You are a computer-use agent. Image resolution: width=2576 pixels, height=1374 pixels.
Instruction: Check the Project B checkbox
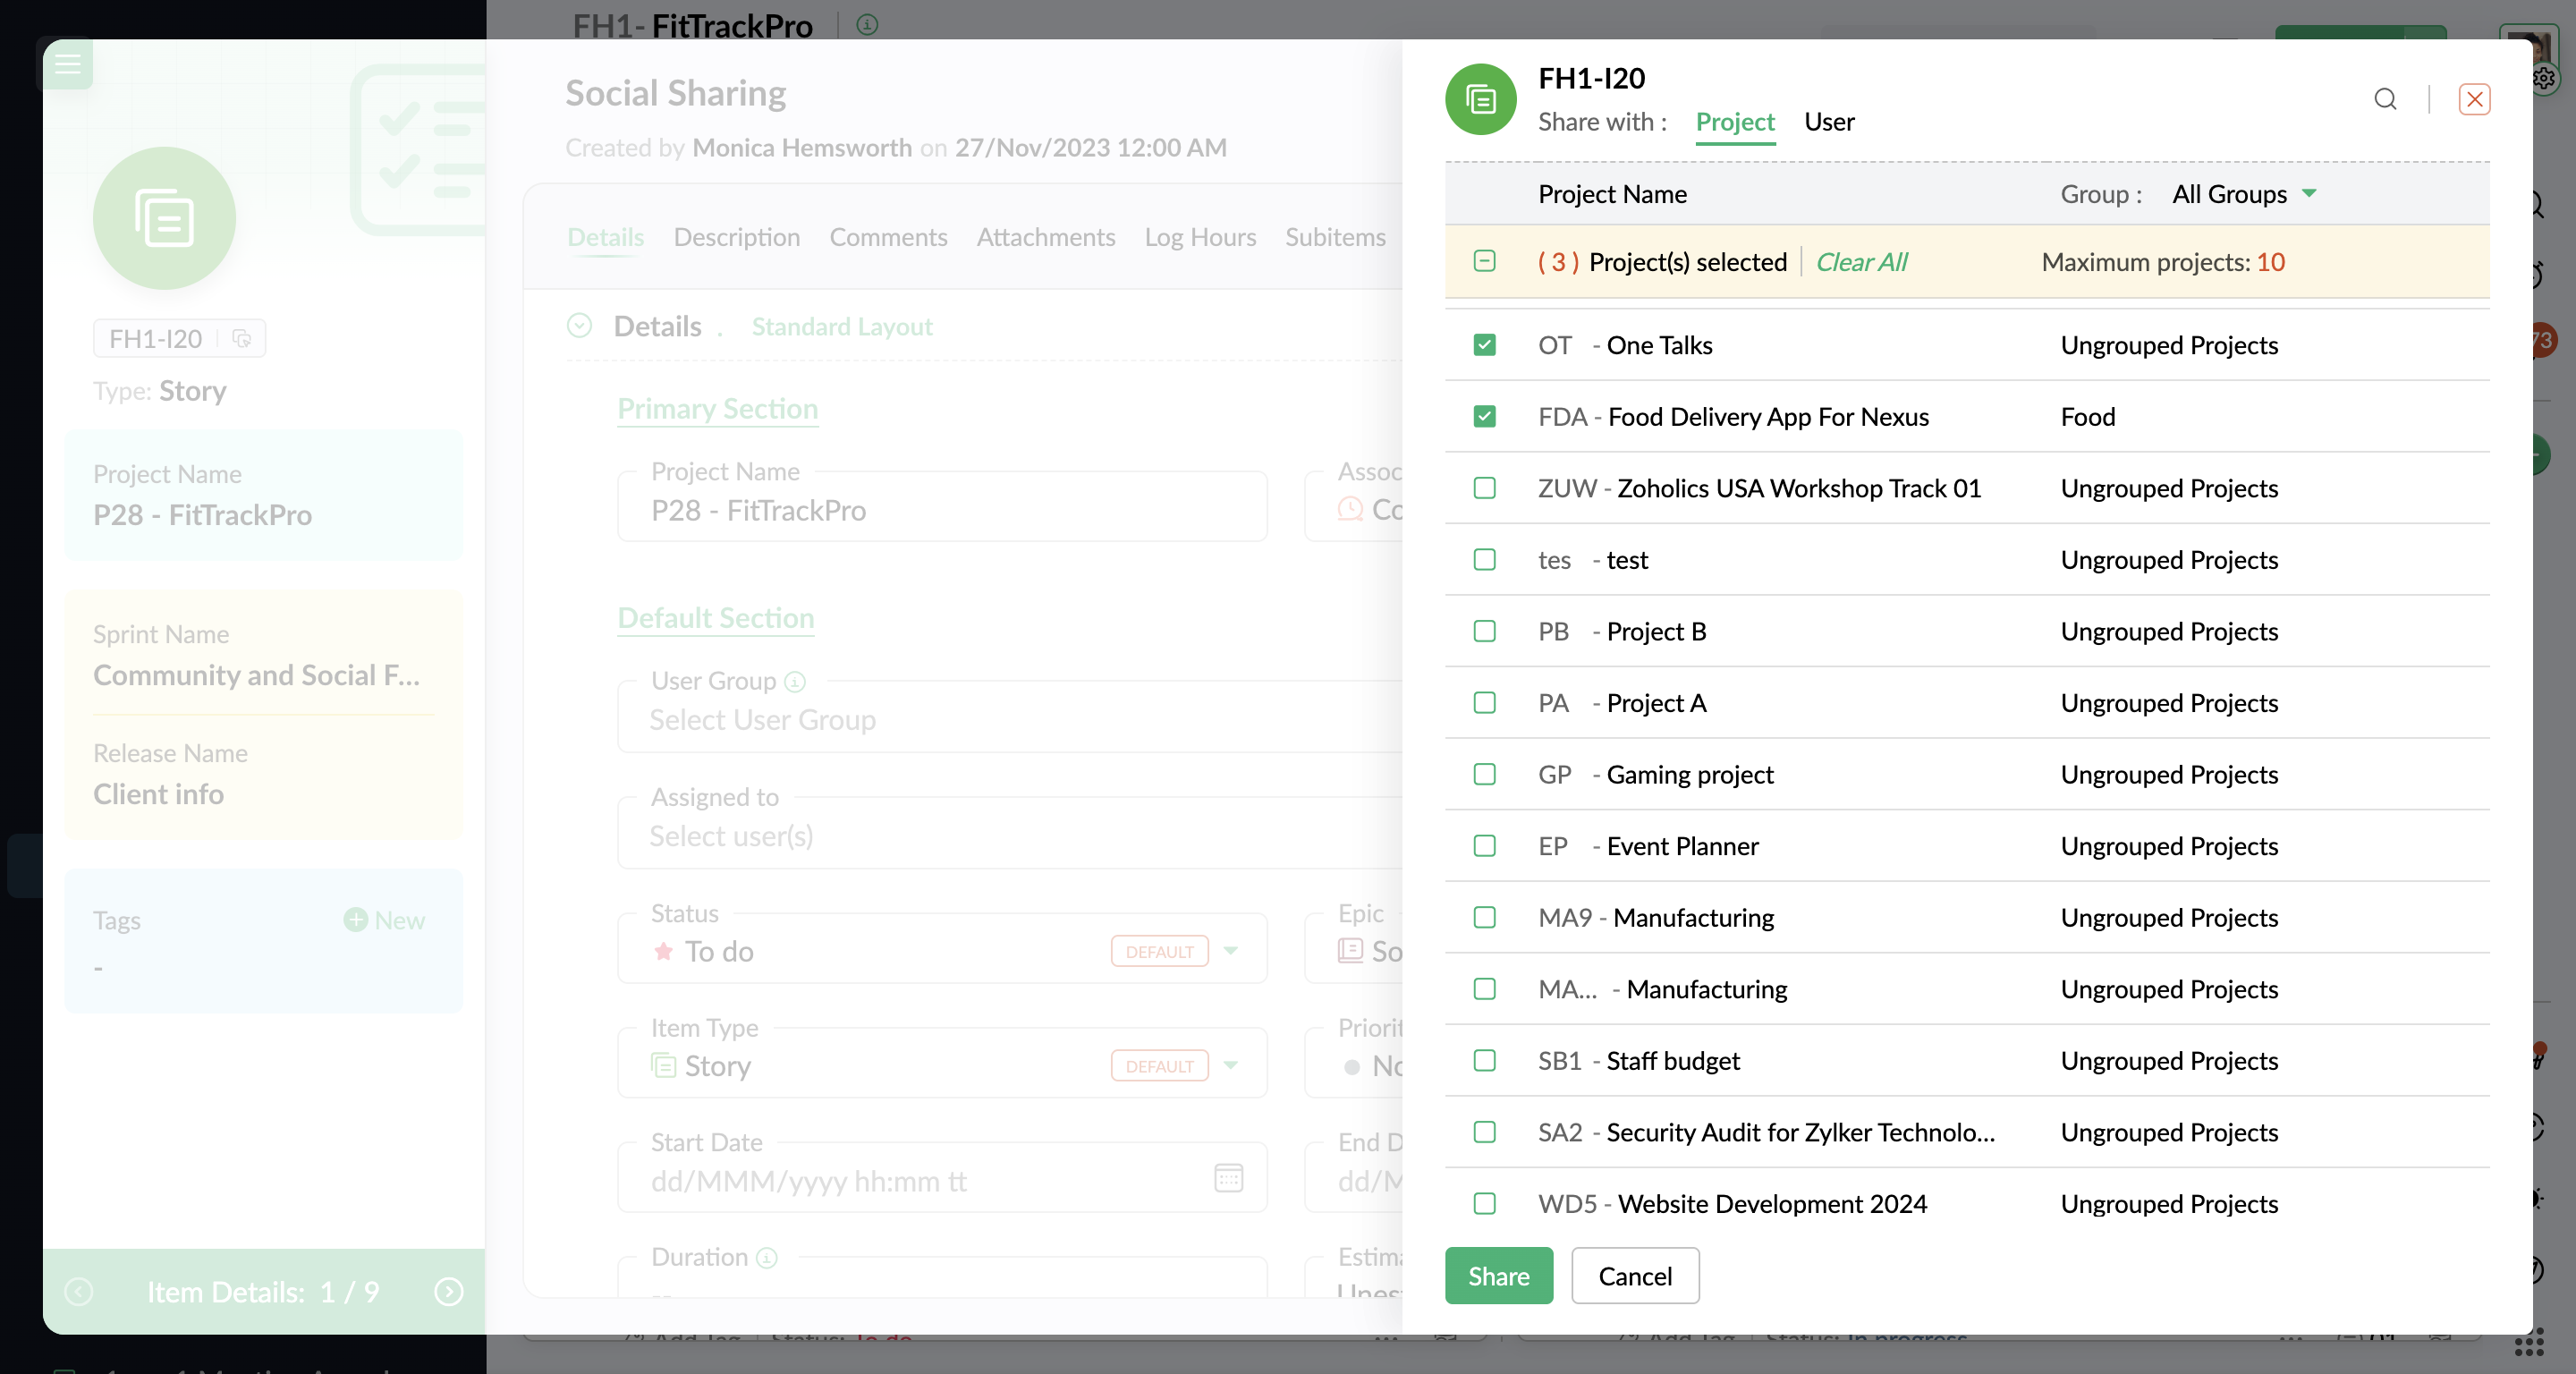tap(1485, 631)
